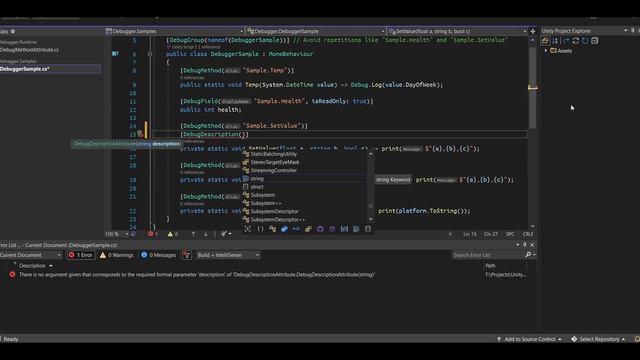Toggle the target-type filter in IntelliSense

click(x=248, y=229)
